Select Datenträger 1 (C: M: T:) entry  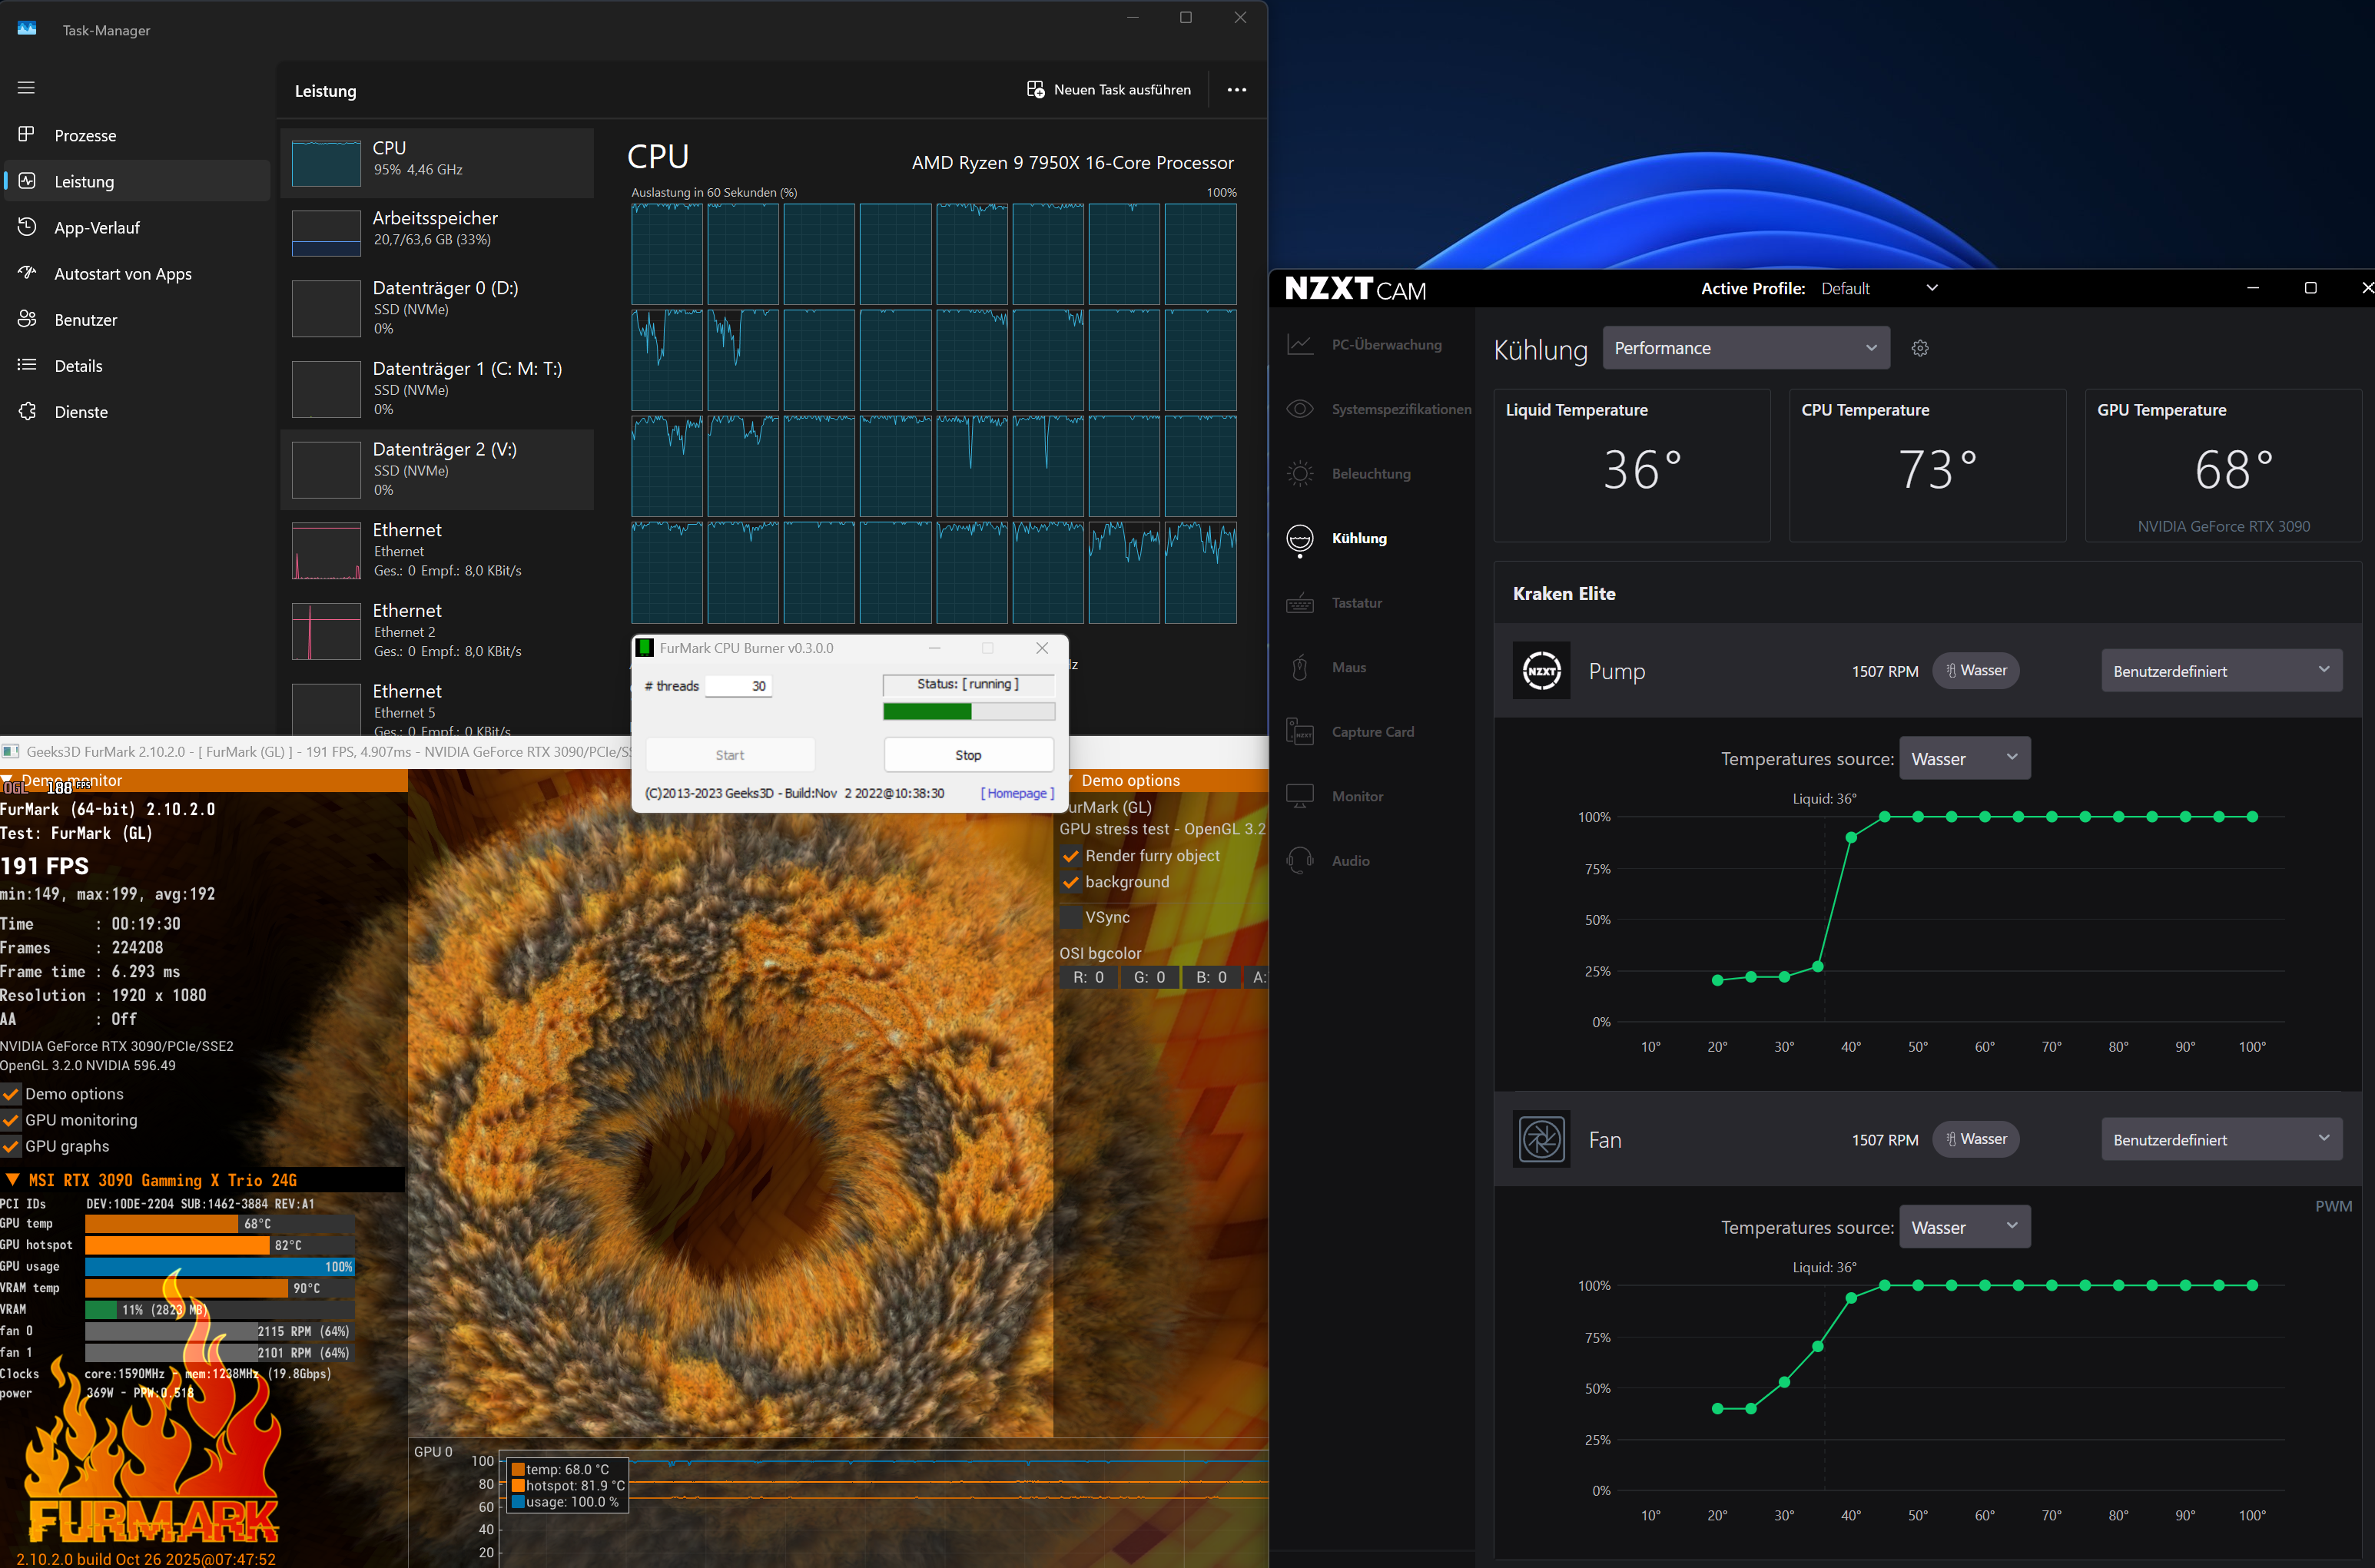(x=437, y=388)
